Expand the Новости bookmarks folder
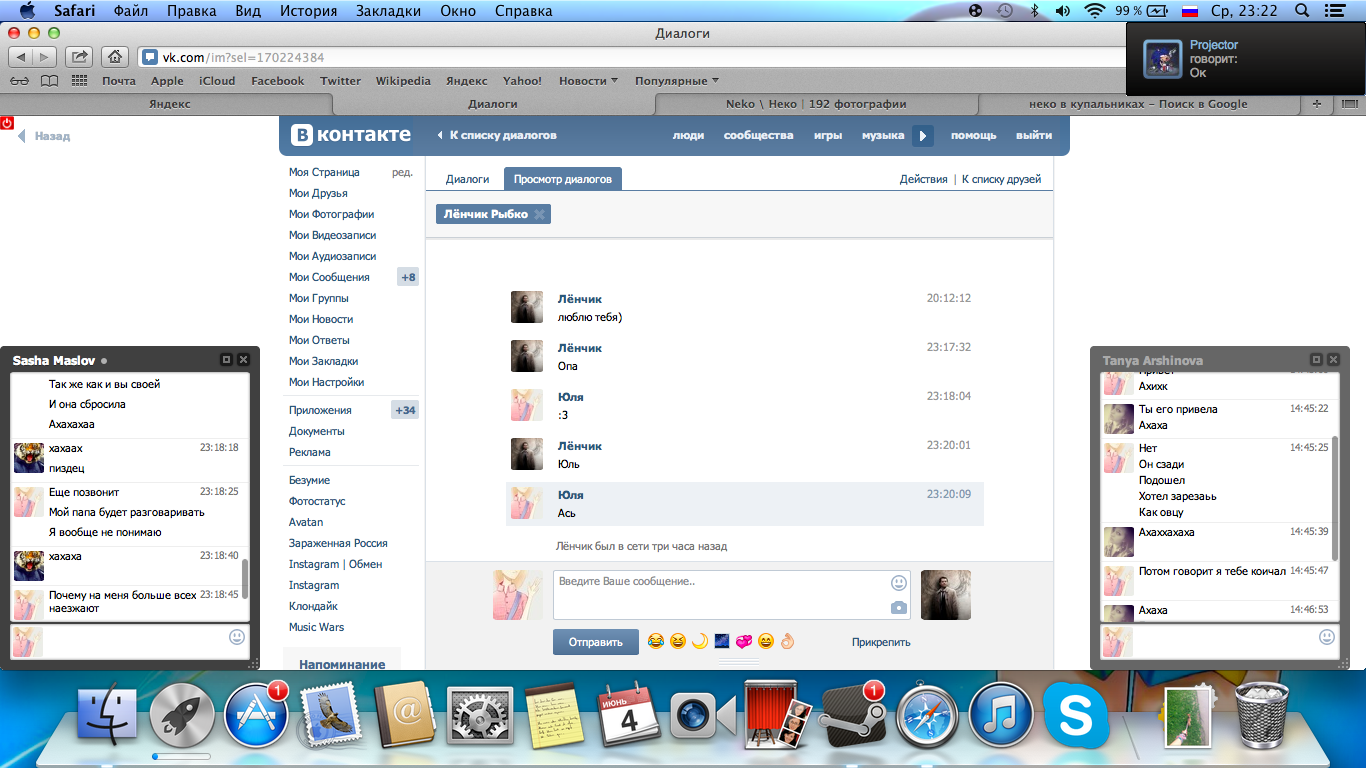Image resolution: width=1366 pixels, height=768 pixels. click(588, 81)
